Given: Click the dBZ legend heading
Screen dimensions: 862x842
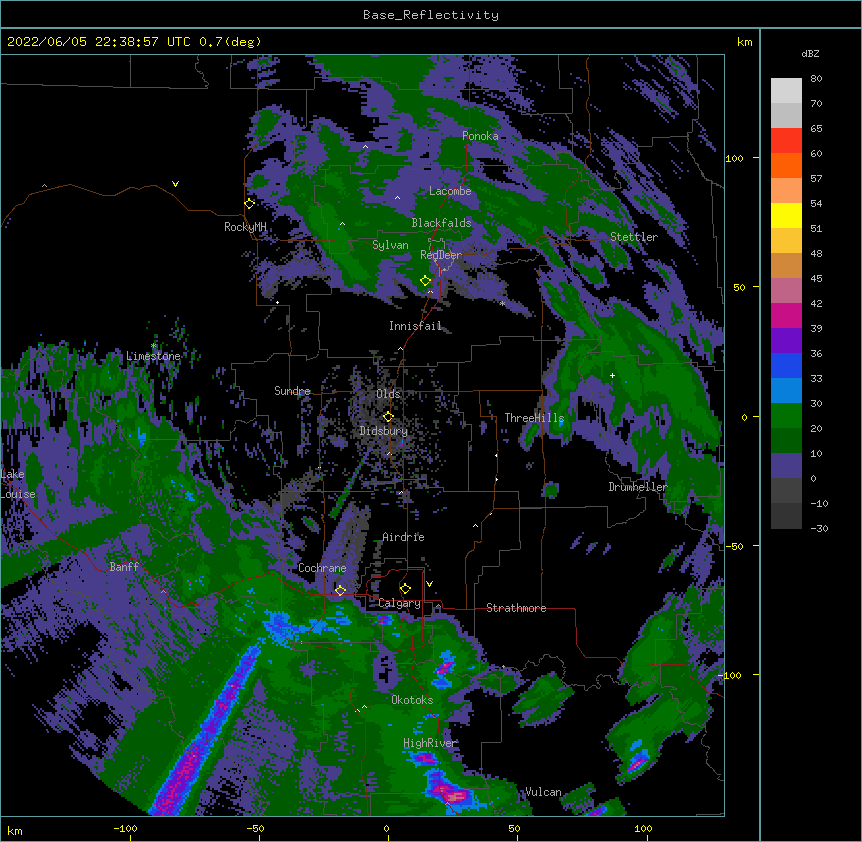Looking at the screenshot, I should (x=810, y=53).
